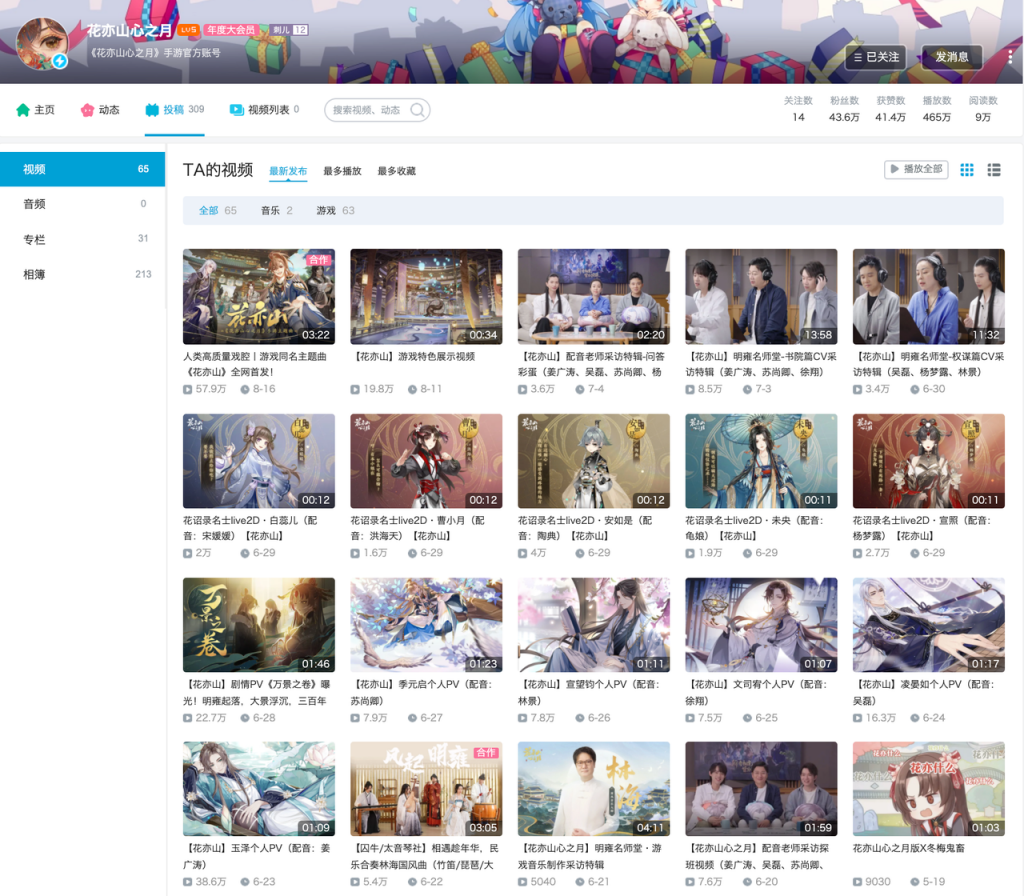
Task: Open the 投稿 309 tab
Action: [x=174, y=110]
